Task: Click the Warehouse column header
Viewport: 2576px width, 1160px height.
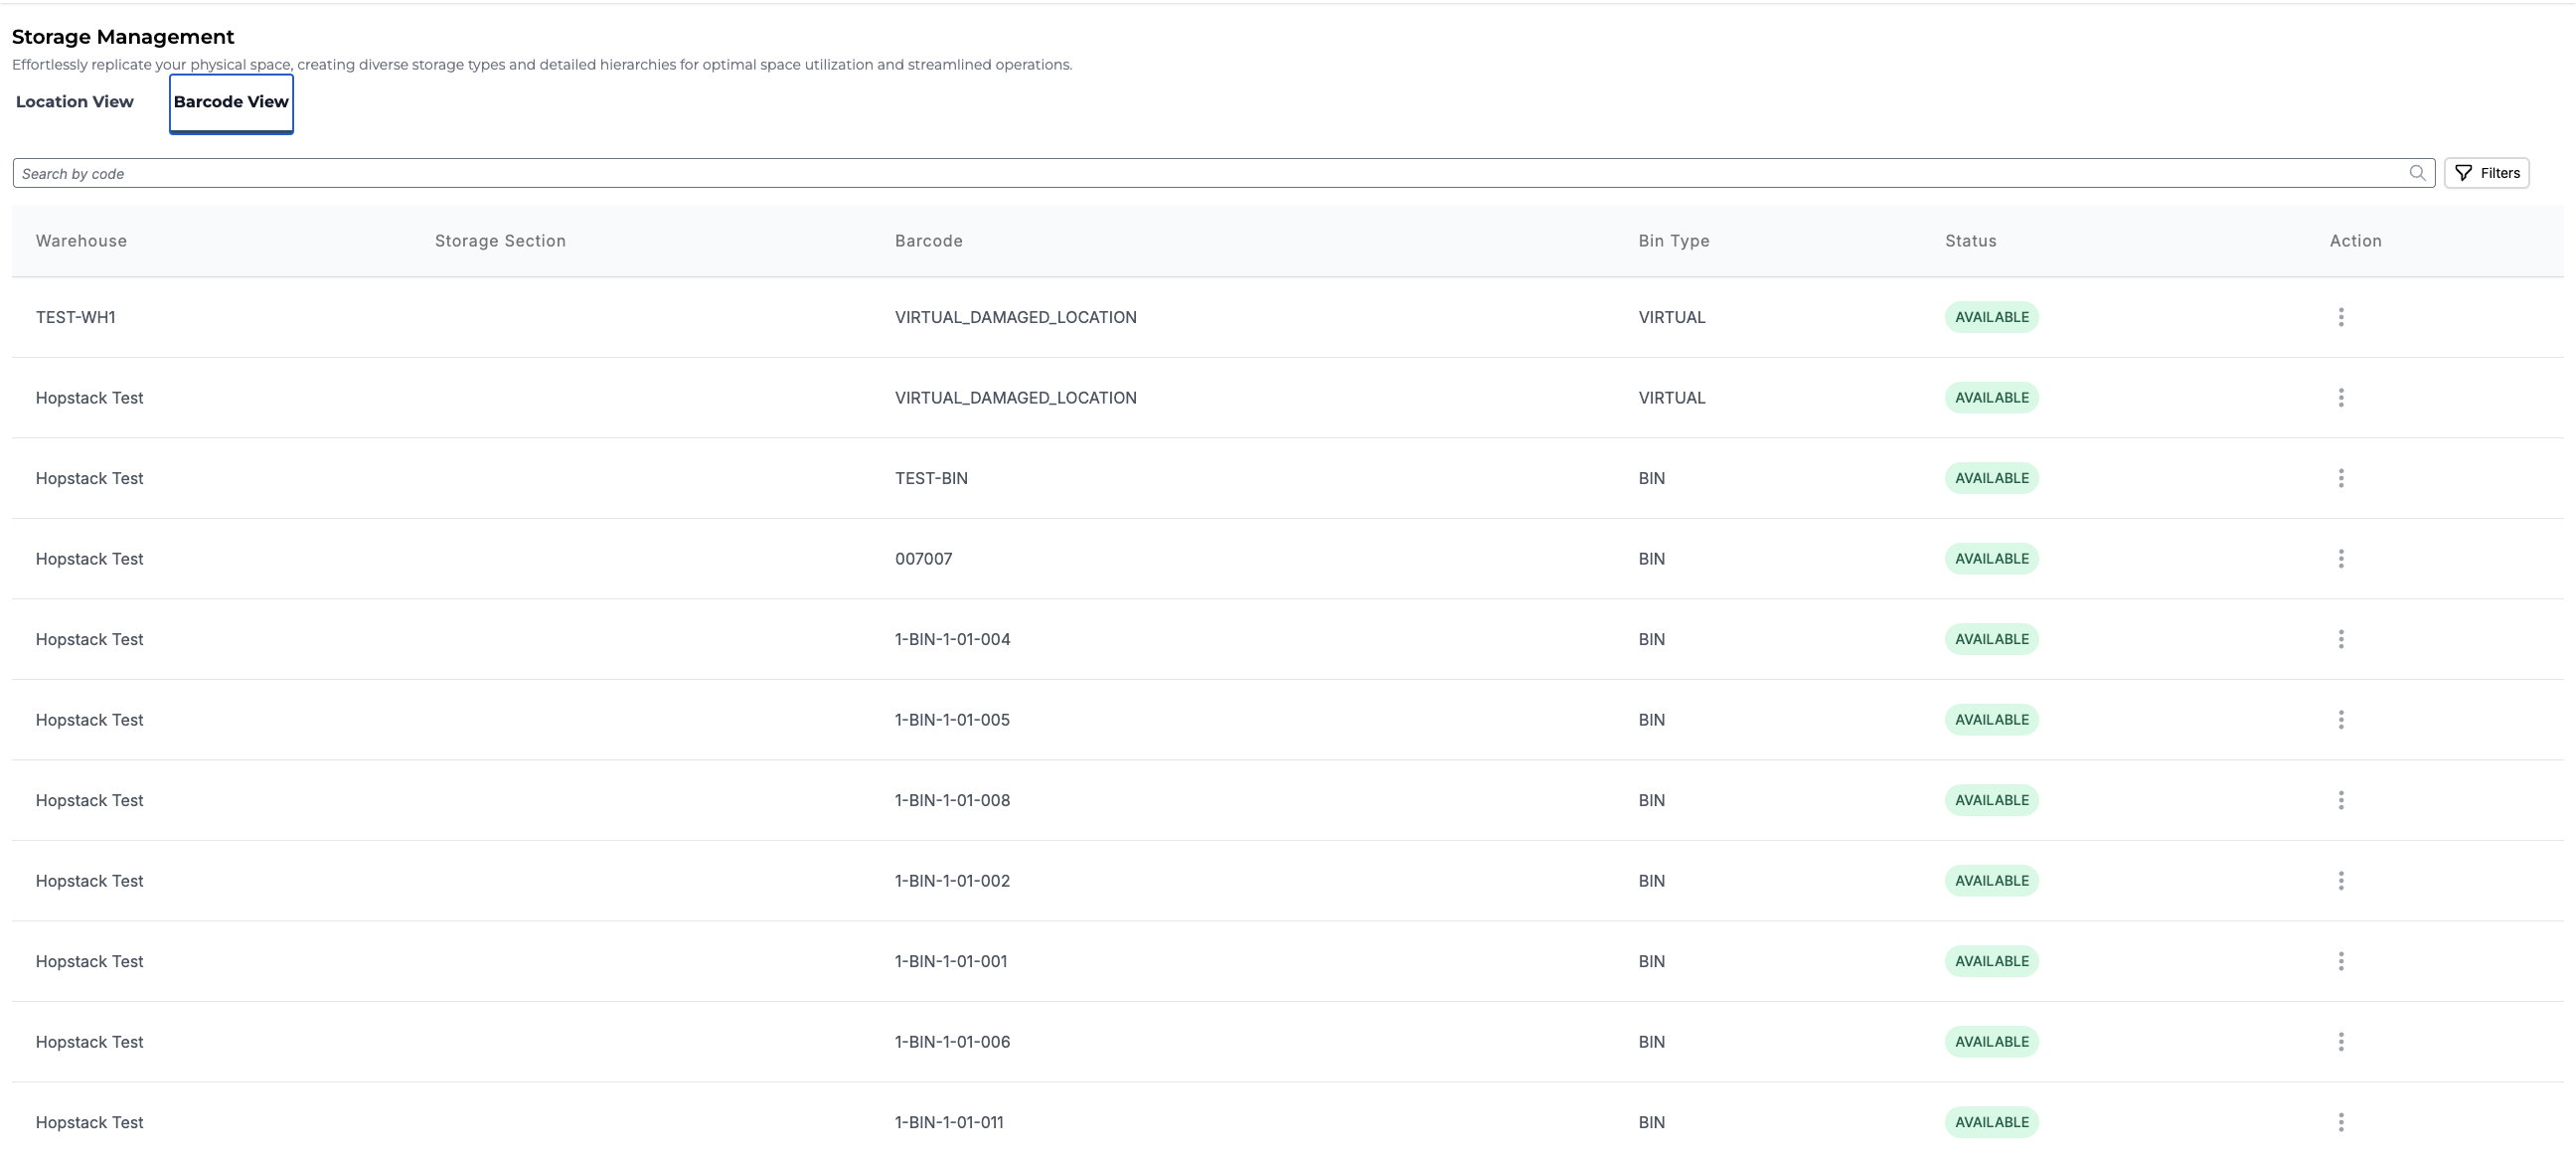Action: tap(81, 241)
